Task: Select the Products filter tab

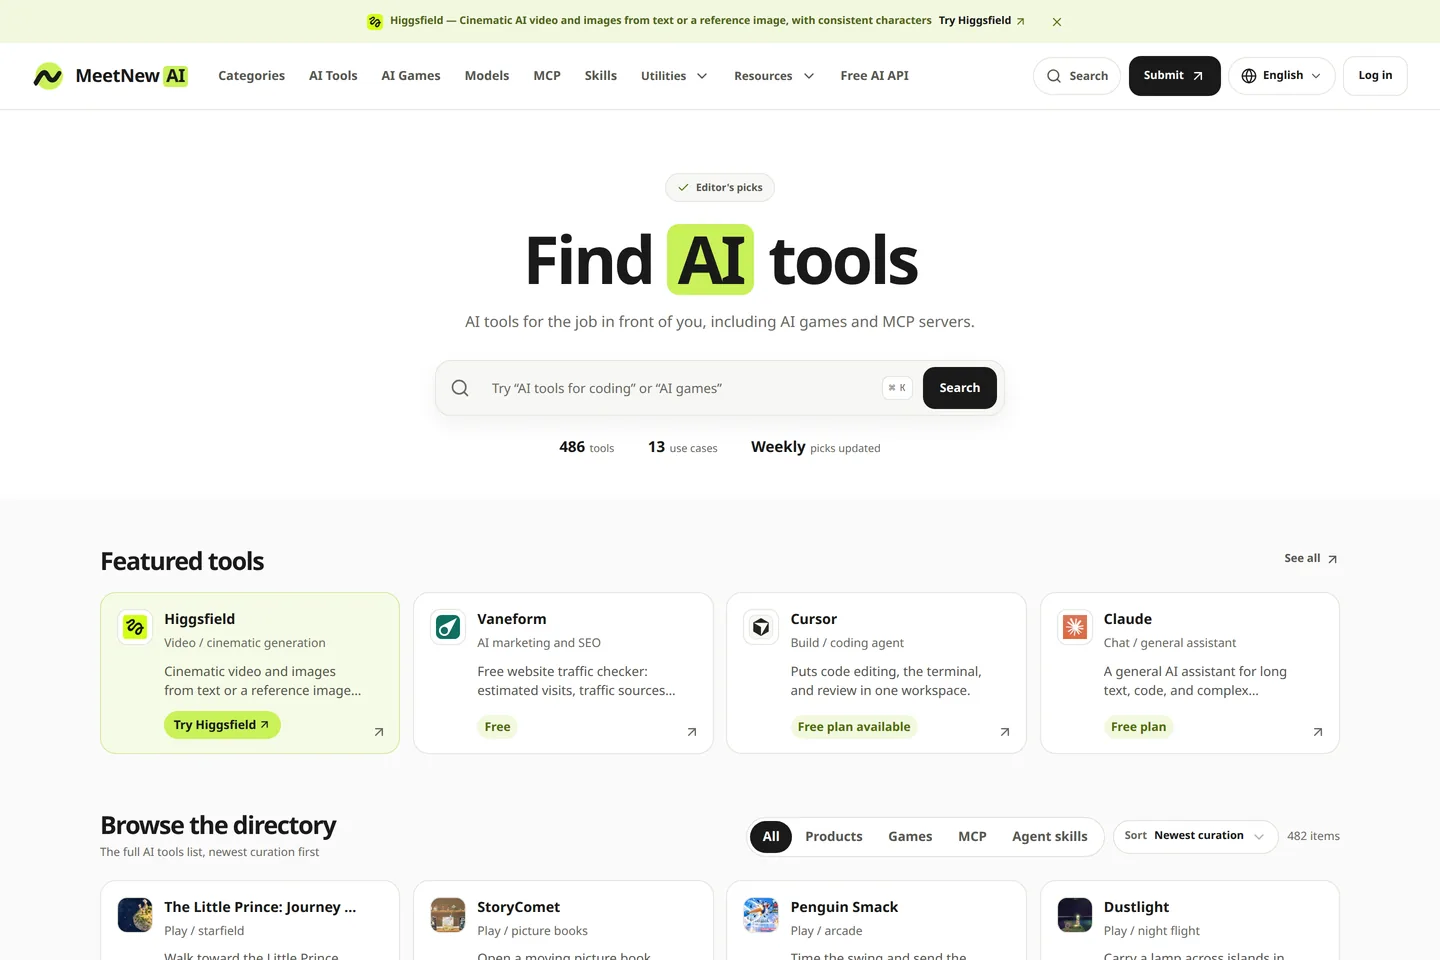Action: click(834, 837)
